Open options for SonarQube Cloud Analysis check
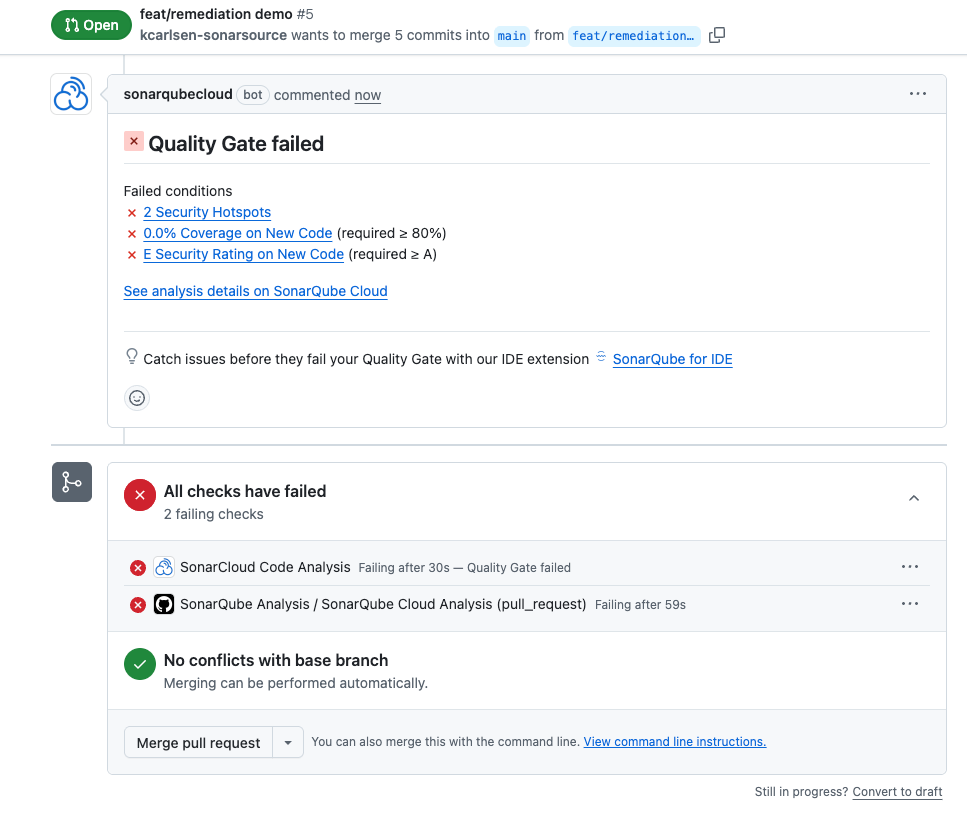 pos(909,604)
